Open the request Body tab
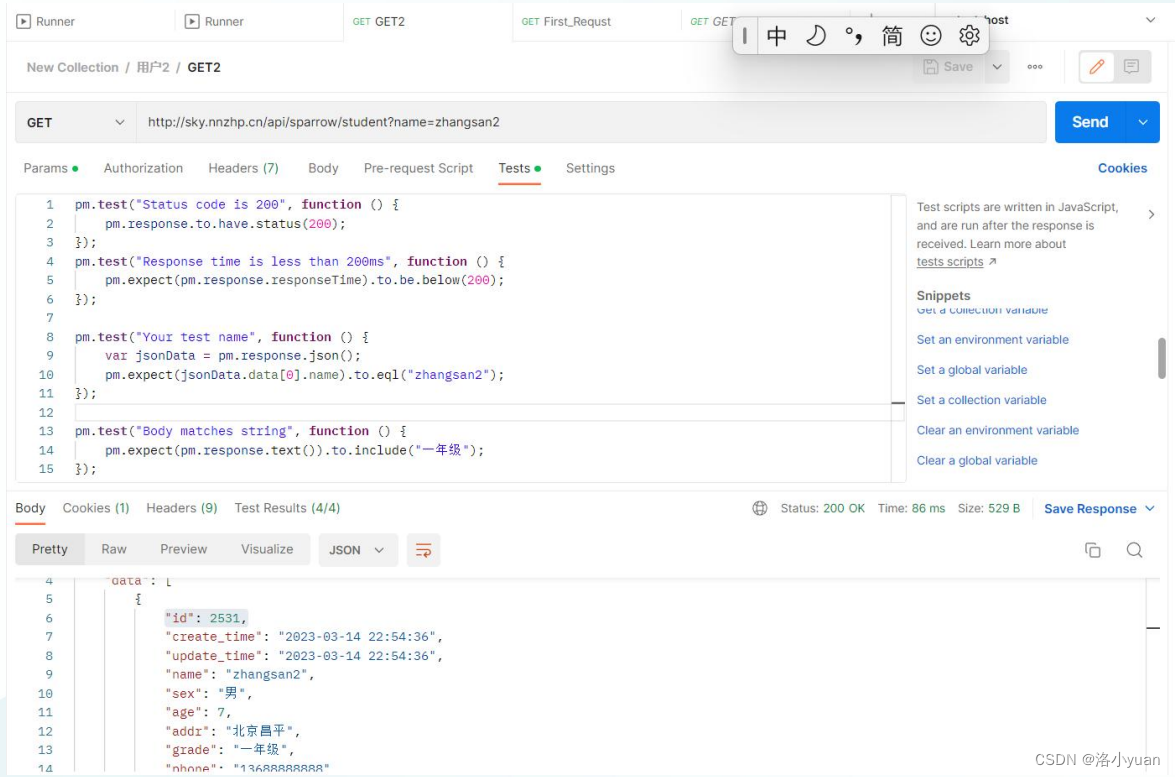This screenshot has width=1175, height=777. coord(323,169)
